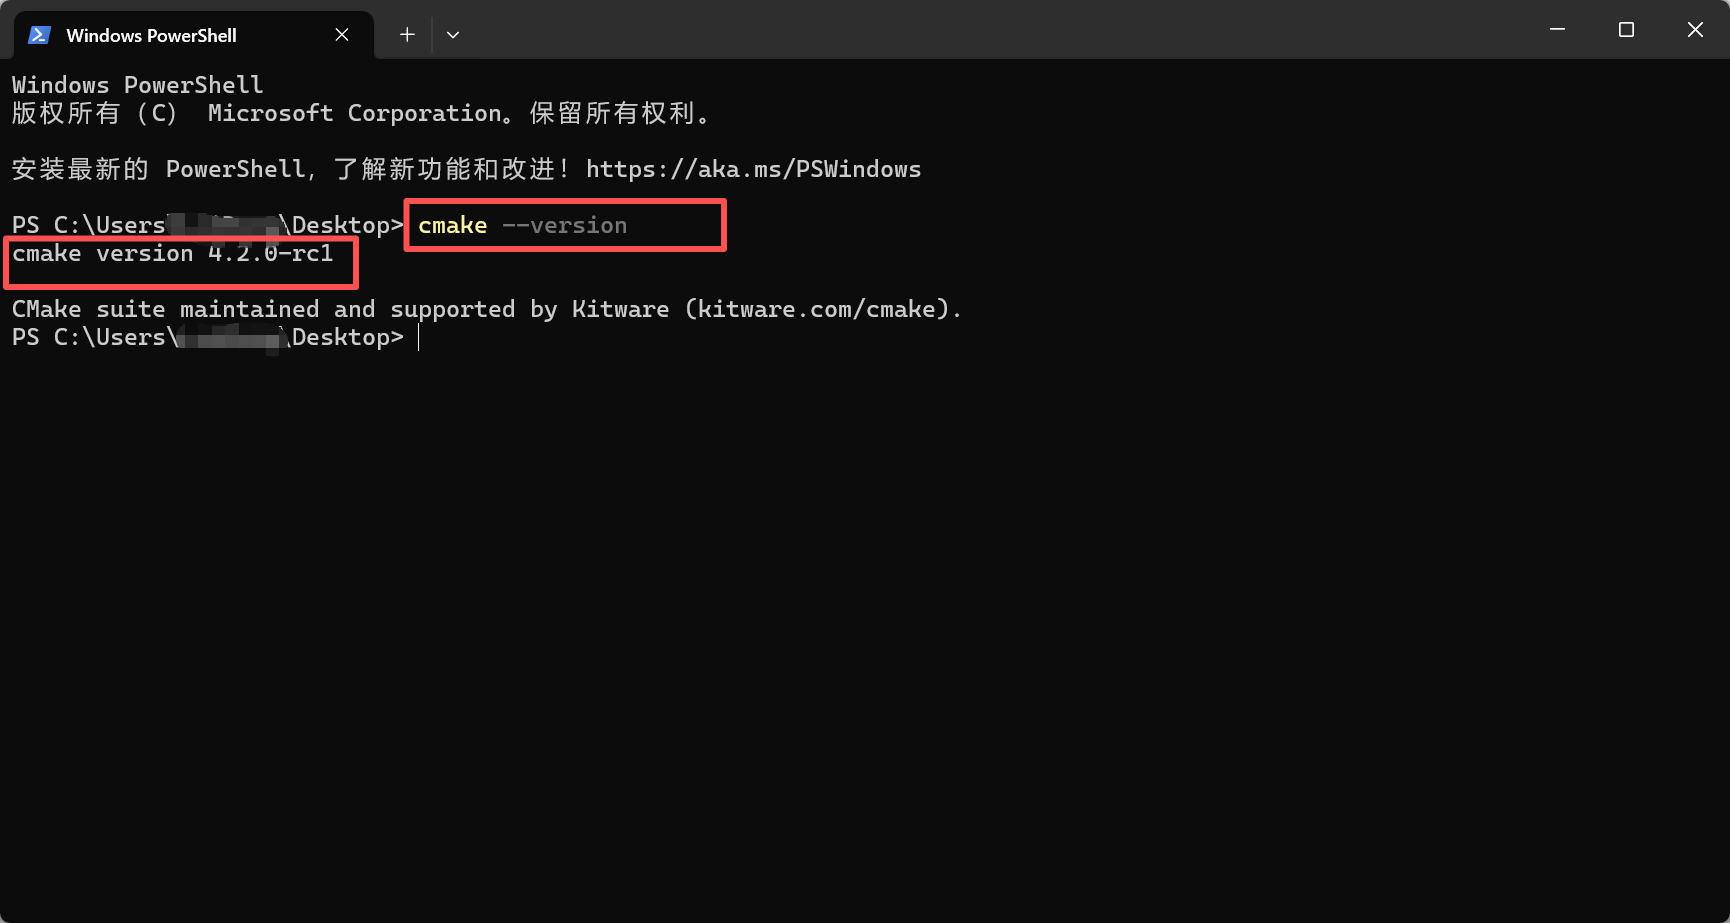Click the cursor at the active prompt
Screen dimensions: 1730x923
point(419,337)
